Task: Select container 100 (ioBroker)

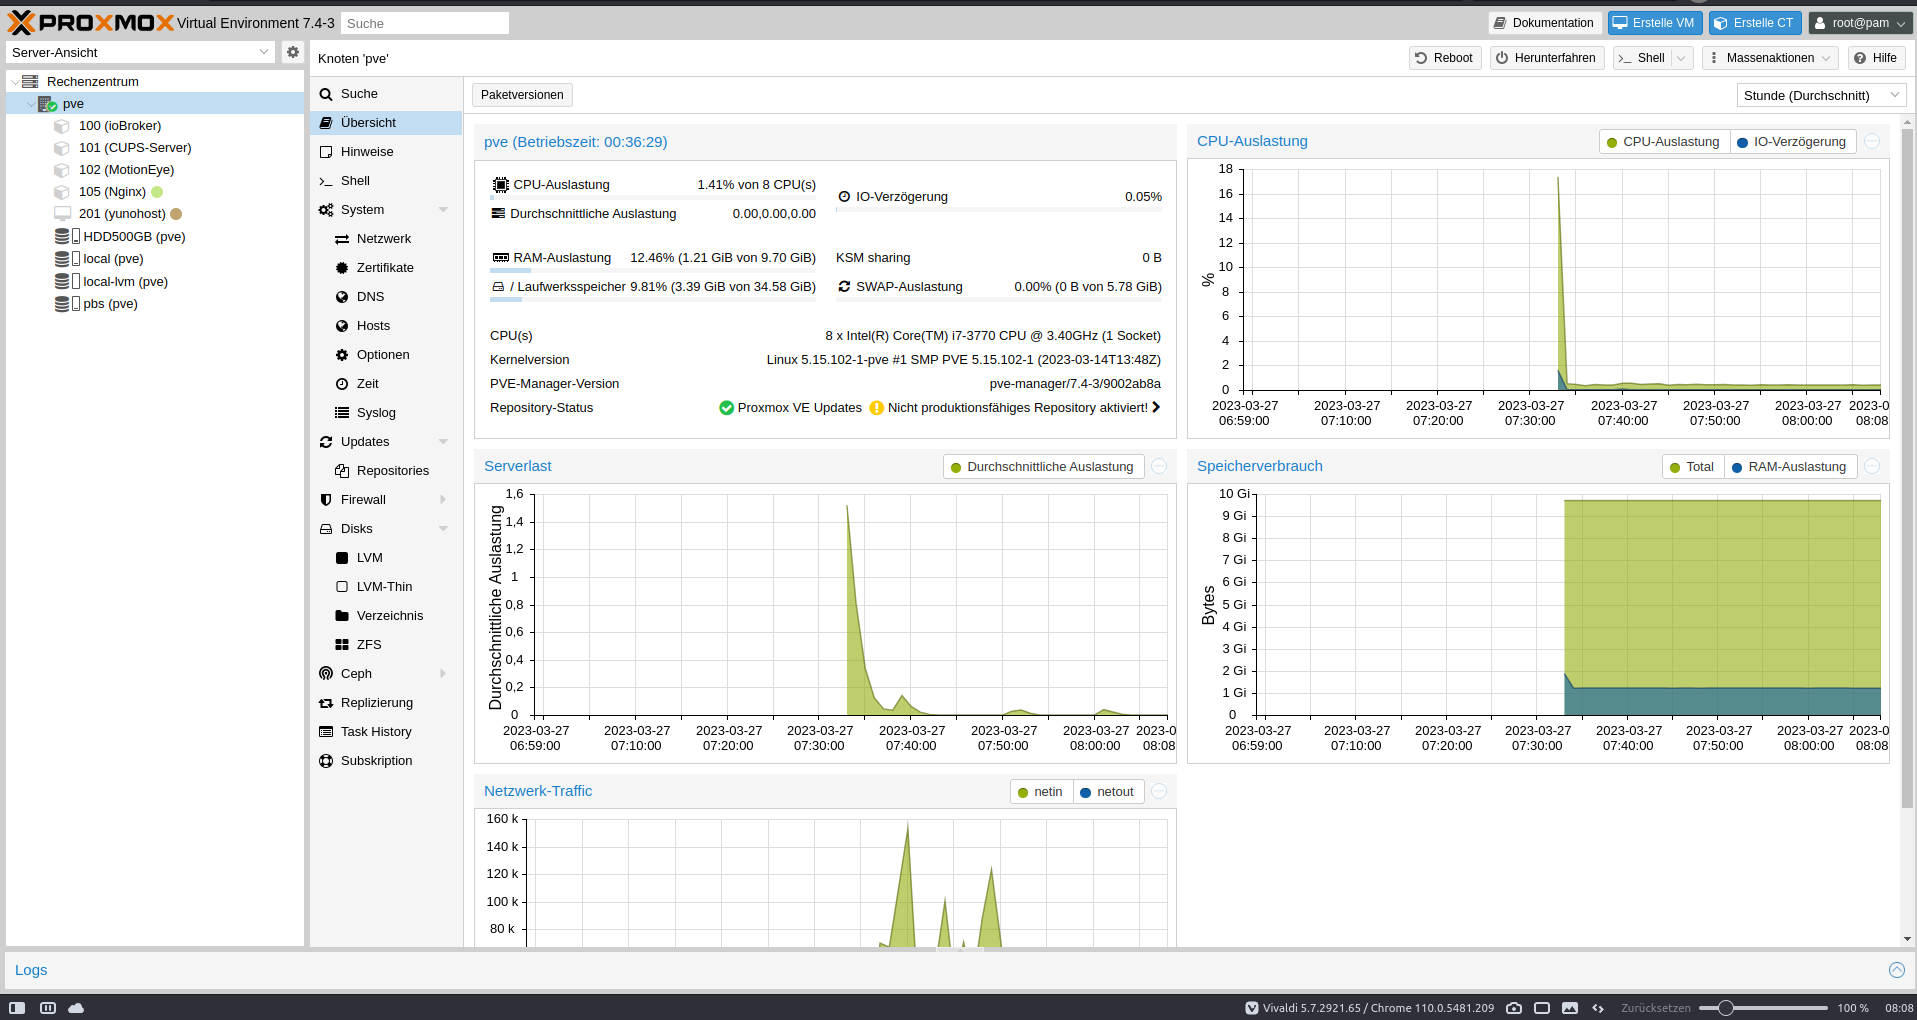Action: coord(120,126)
